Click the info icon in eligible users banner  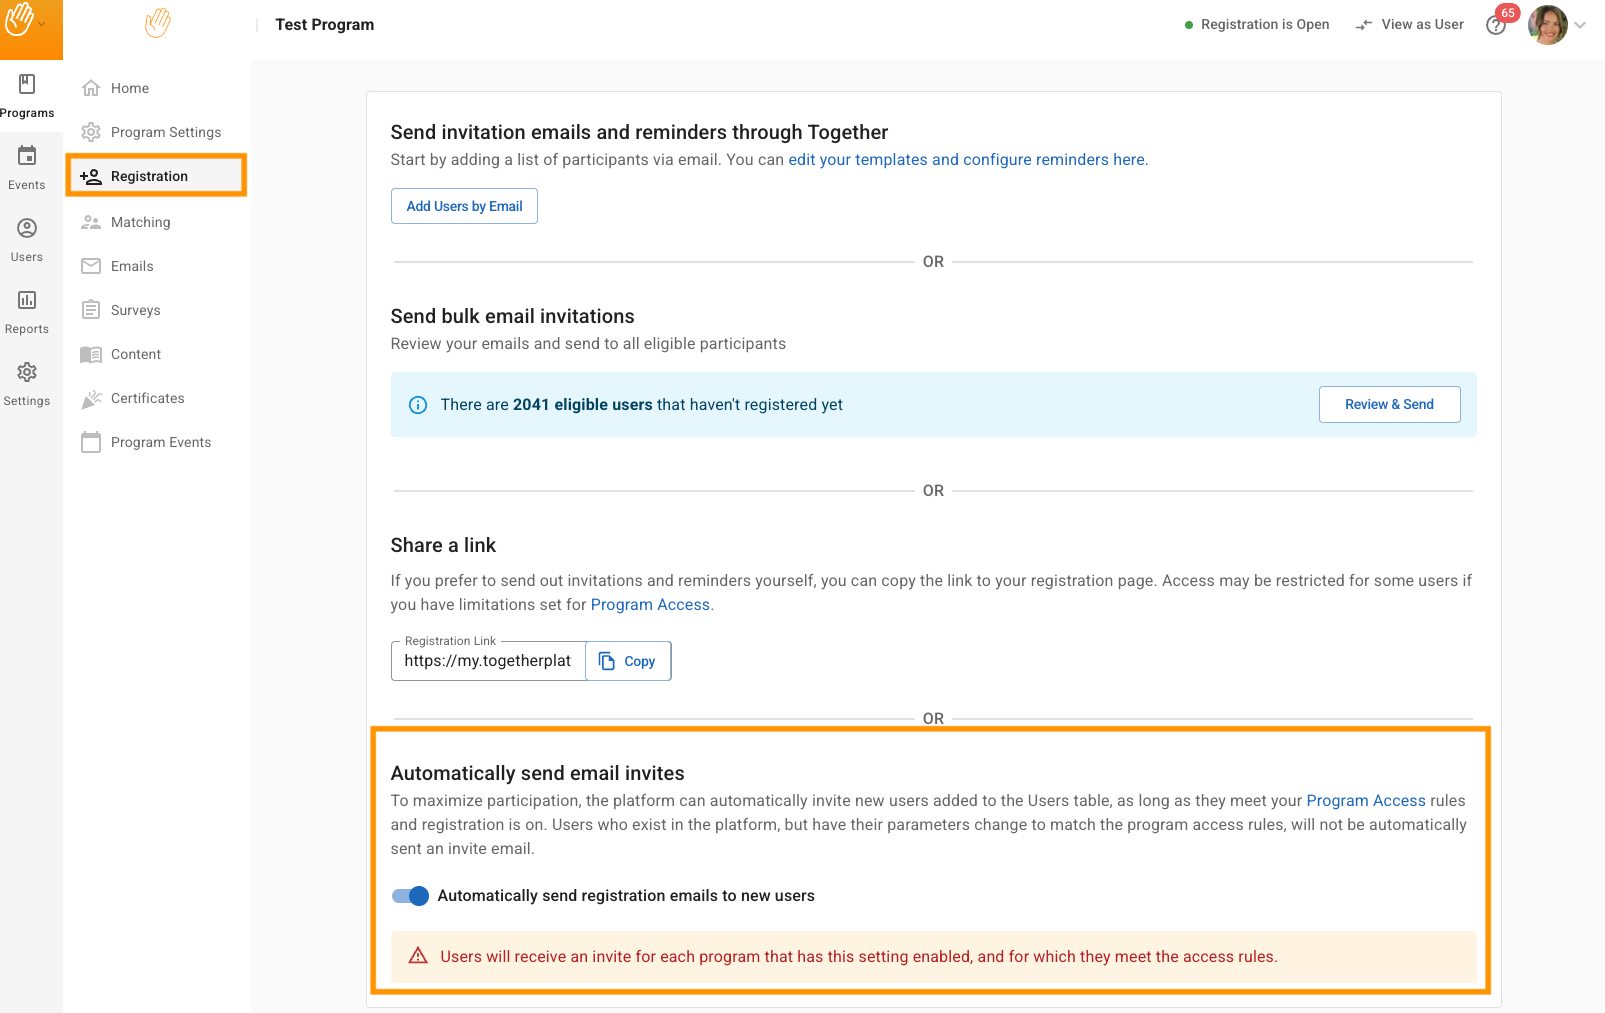coord(418,405)
